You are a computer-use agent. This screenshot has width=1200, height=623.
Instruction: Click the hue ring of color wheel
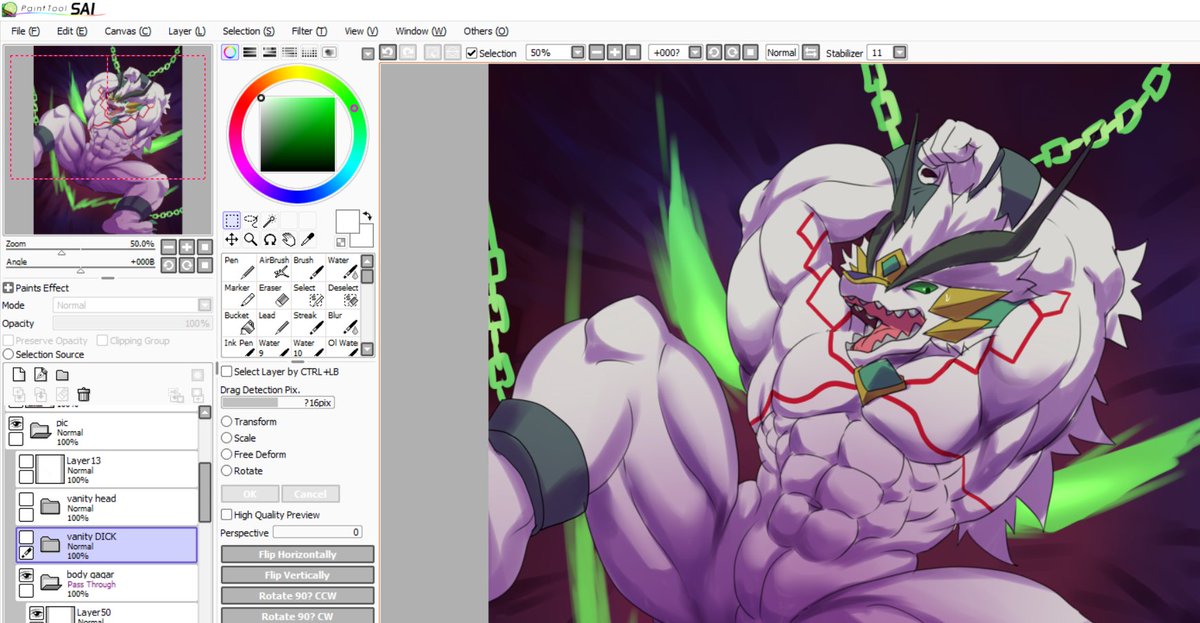(x=297, y=74)
